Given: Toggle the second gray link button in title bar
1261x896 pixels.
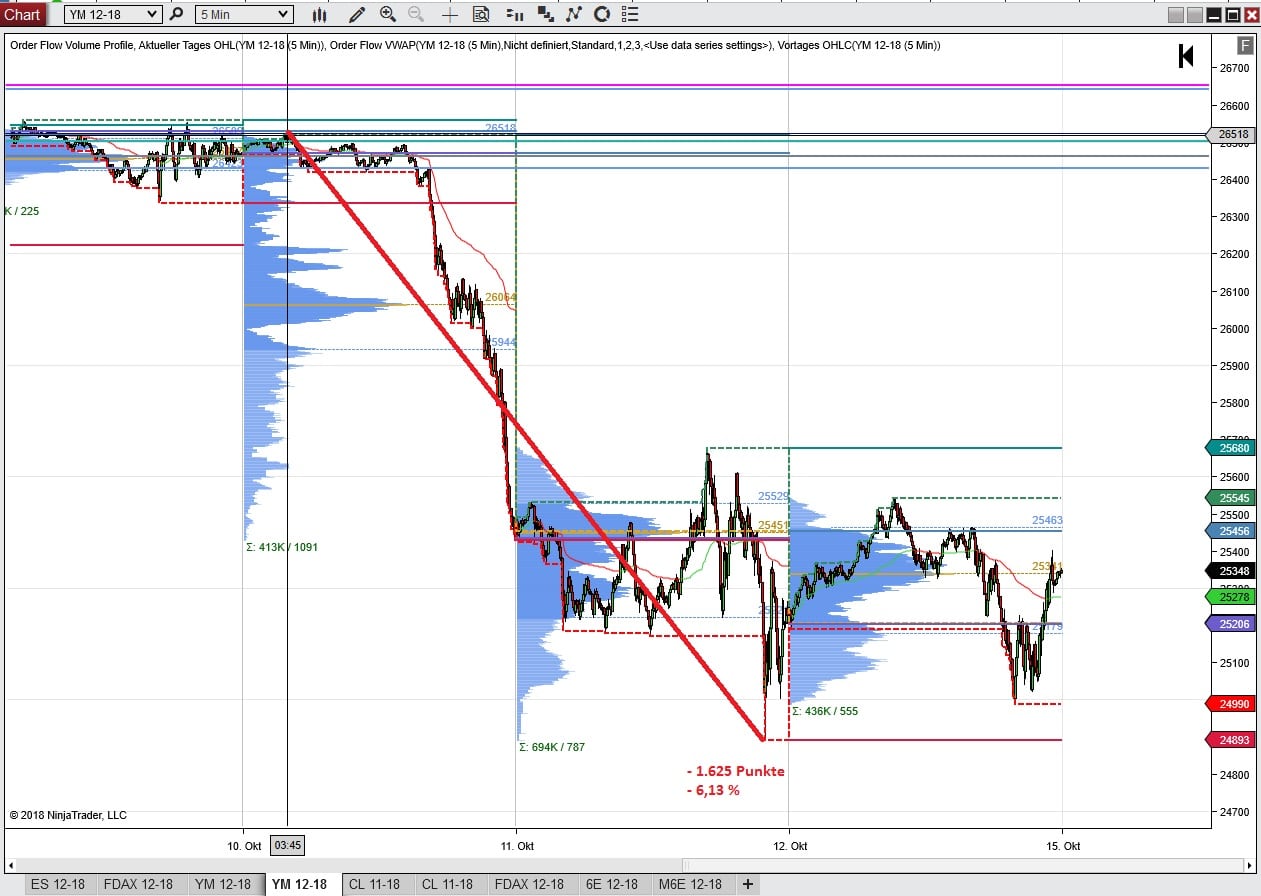Looking at the screenshot, I should pyautogui.click(x=1195, y=15).
